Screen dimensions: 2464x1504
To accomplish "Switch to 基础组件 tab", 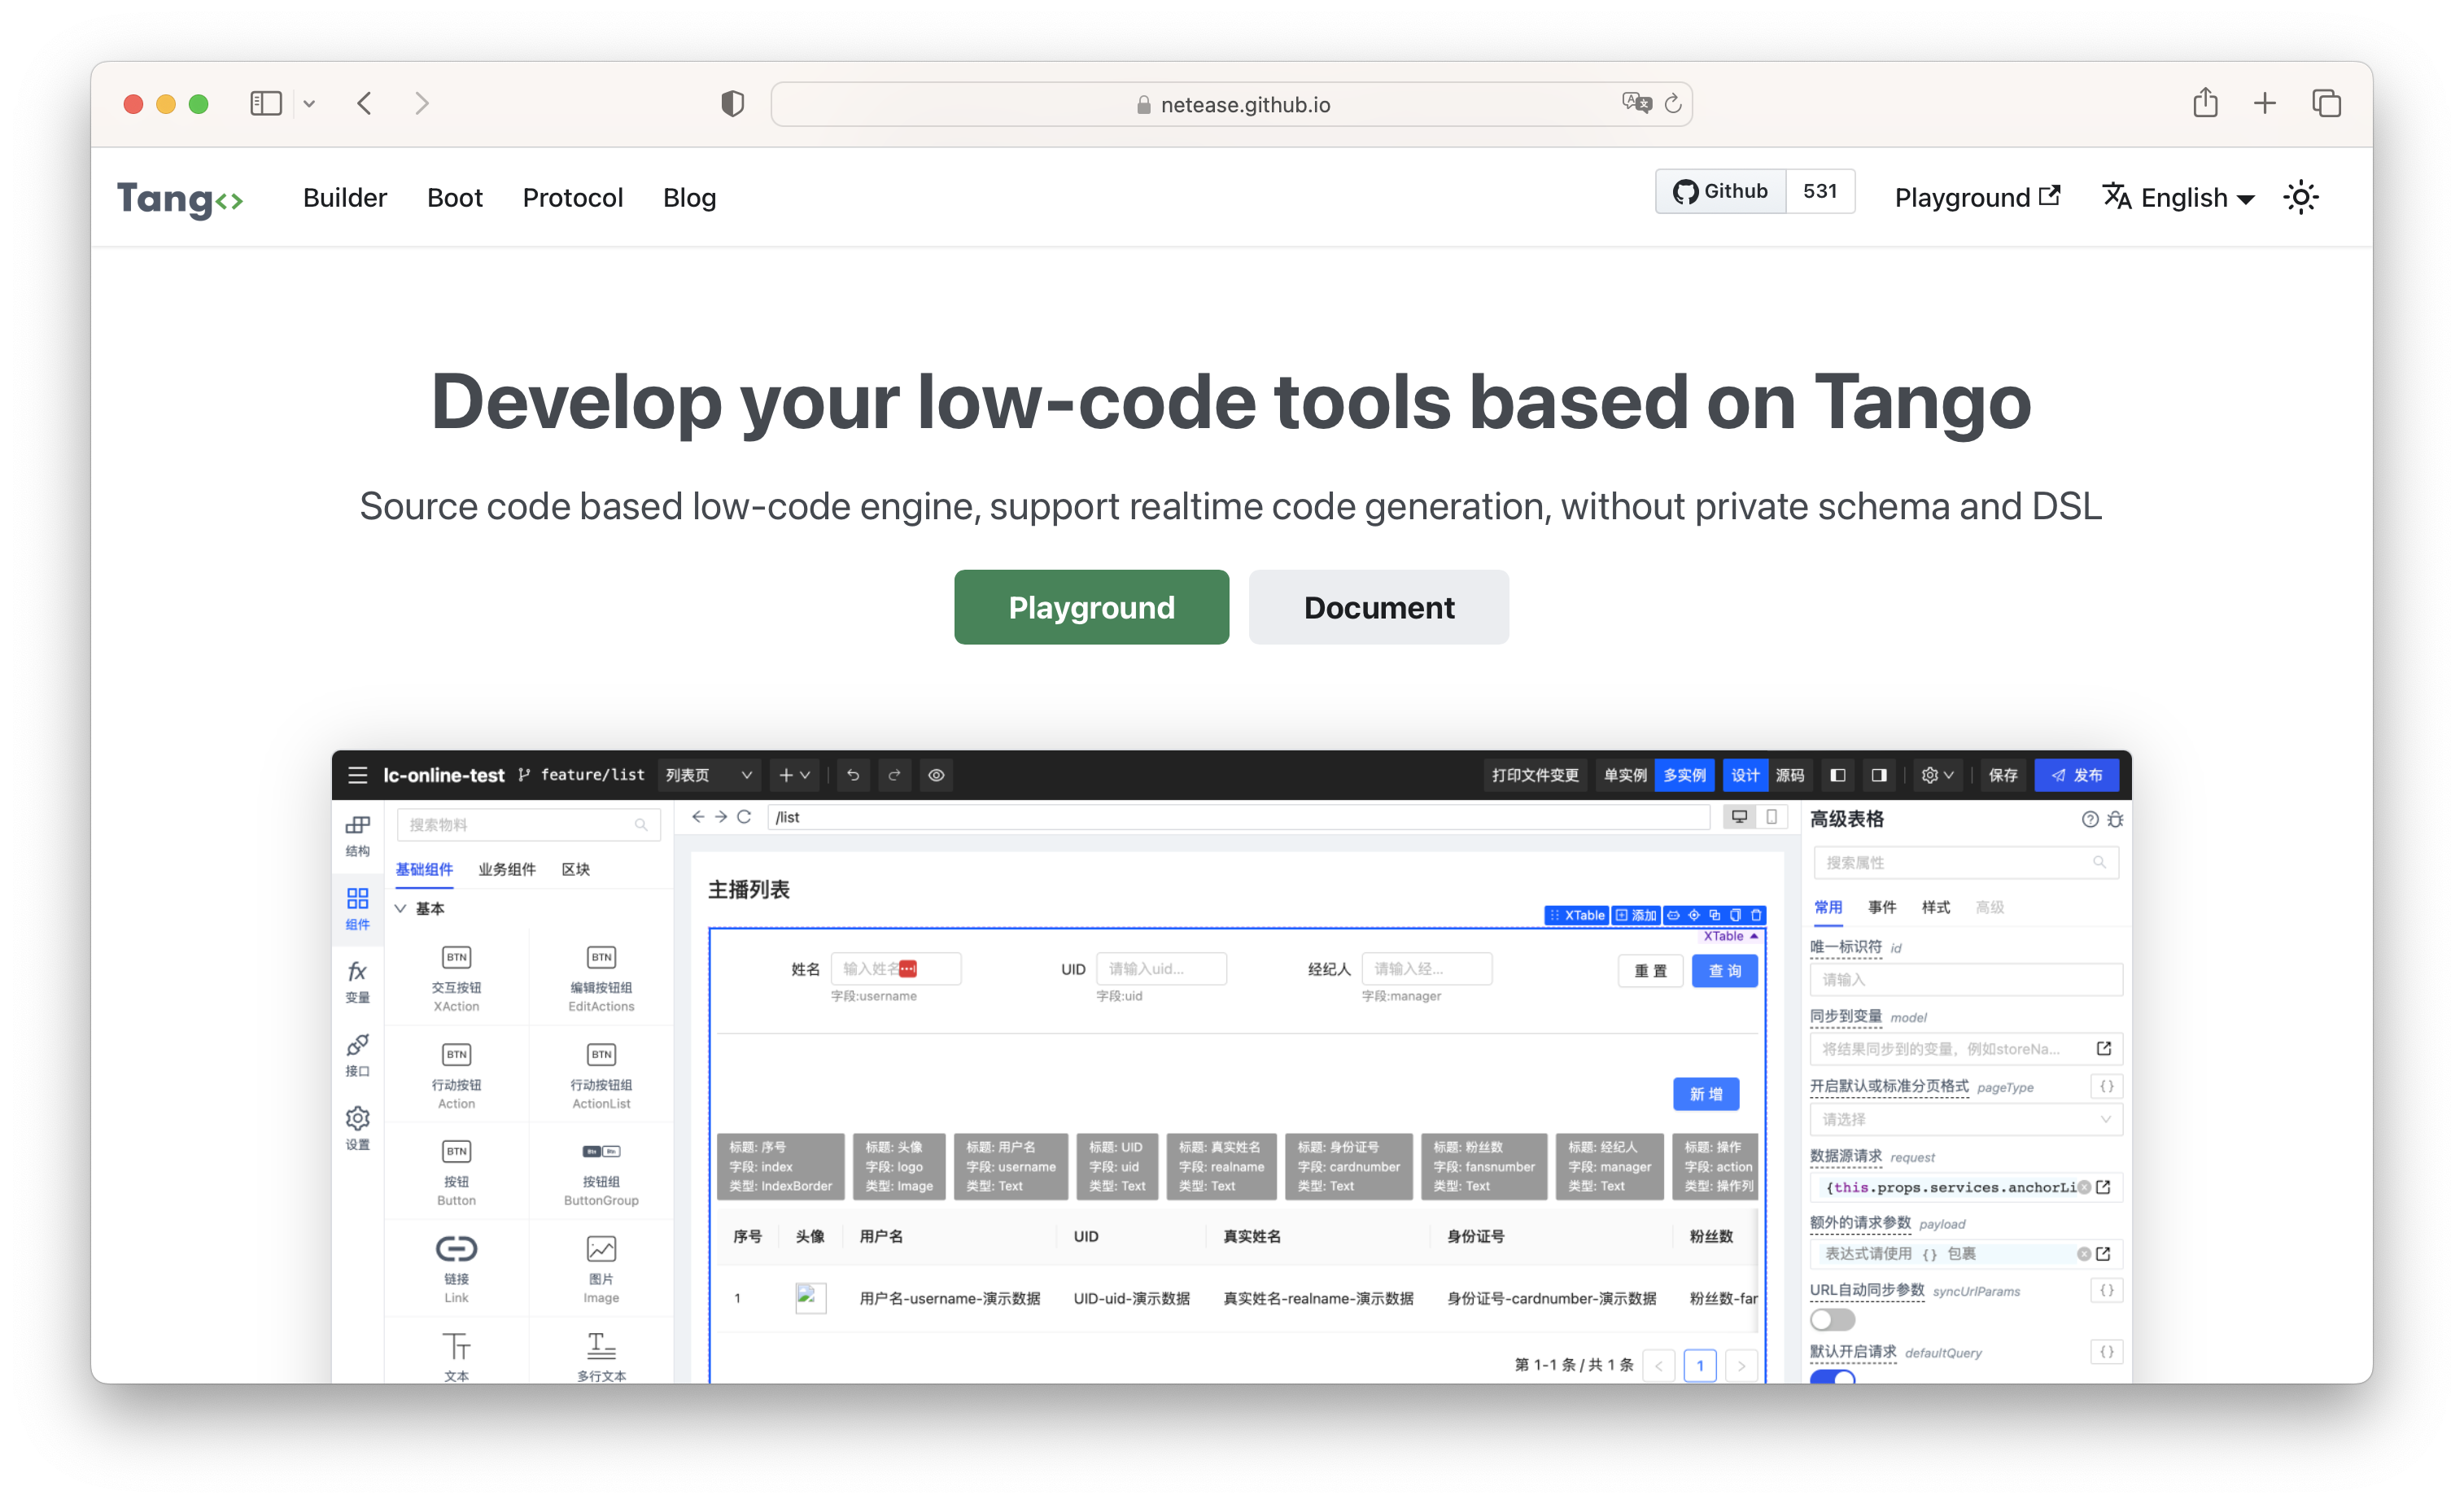I will point(424,869).
